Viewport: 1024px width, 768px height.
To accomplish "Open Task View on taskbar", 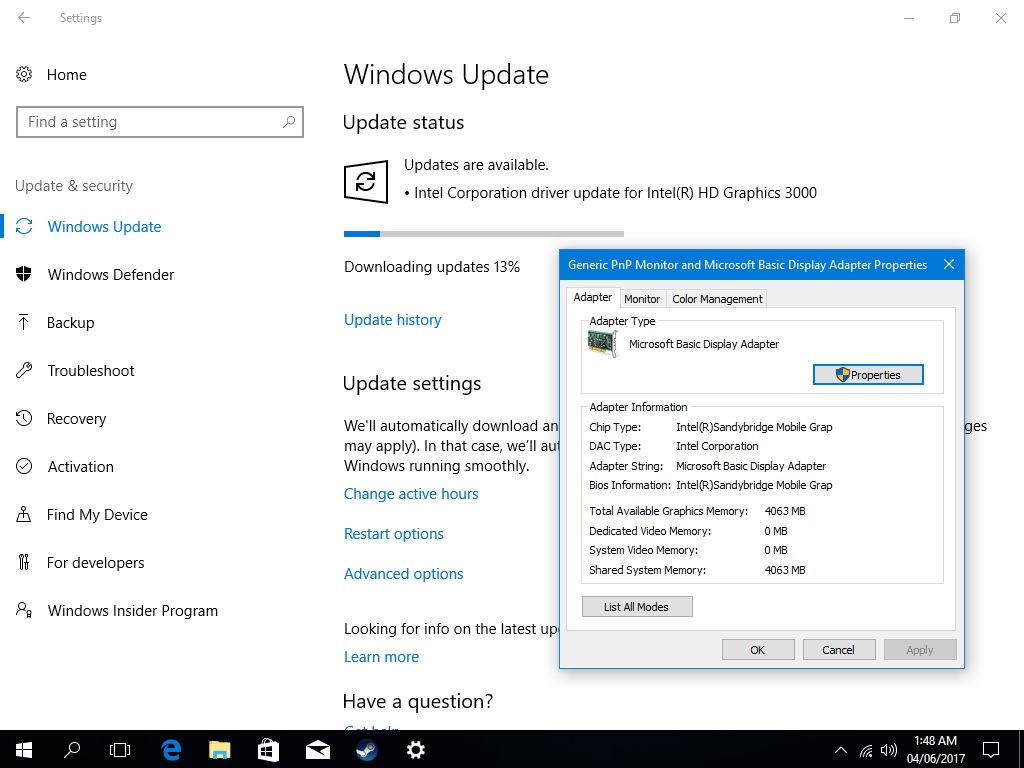I will coord(120,750).
